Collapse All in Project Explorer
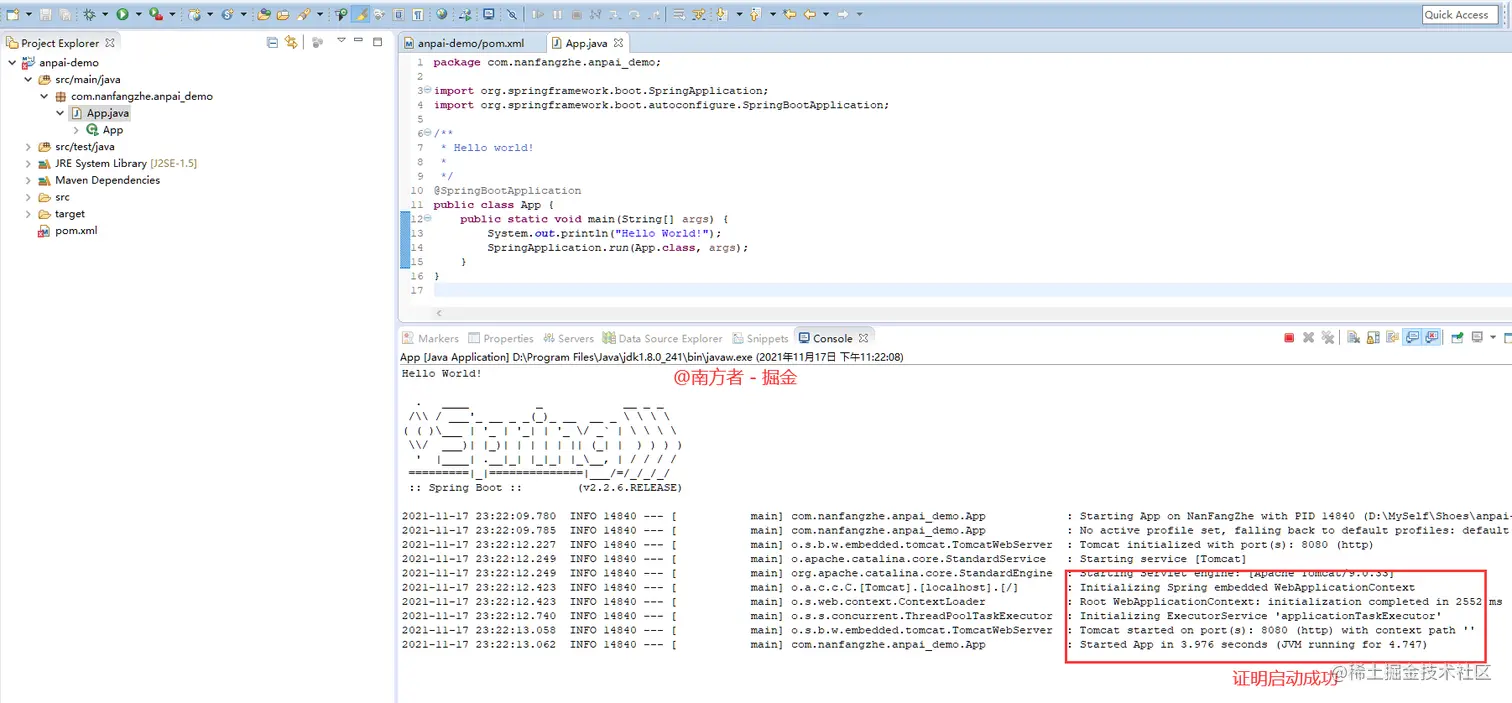This screenshot has height=703, width=1512. click(272, 42)
